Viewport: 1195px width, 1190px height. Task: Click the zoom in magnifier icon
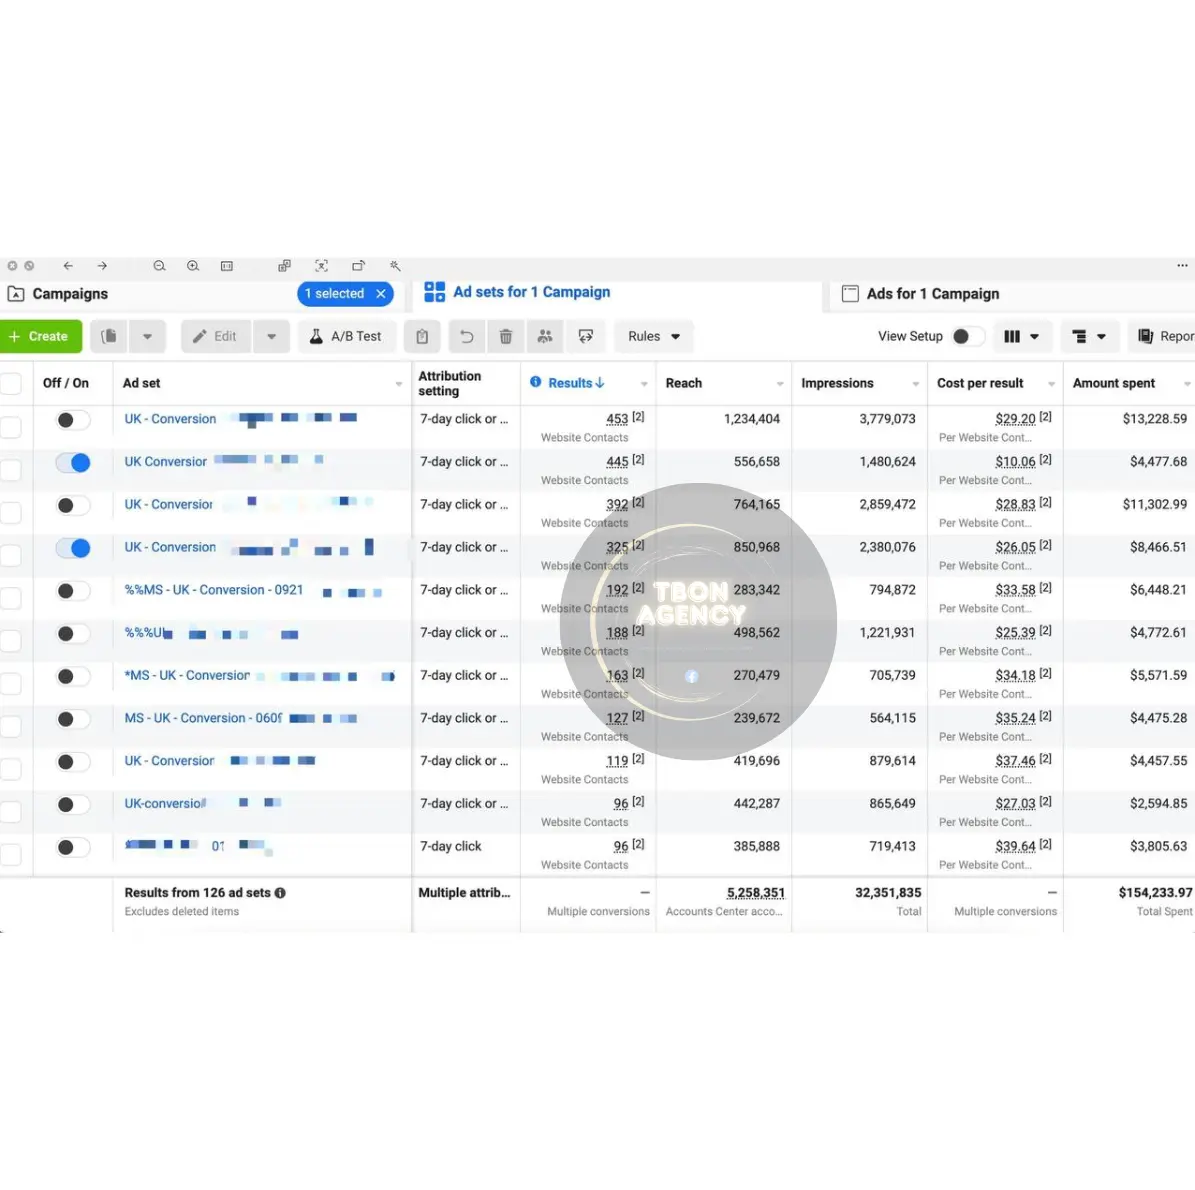point(193,266)
